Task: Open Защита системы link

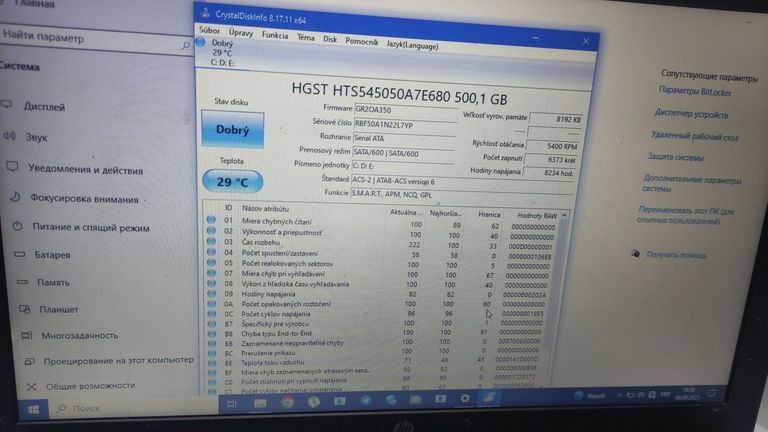Action: tap(675, 157)
